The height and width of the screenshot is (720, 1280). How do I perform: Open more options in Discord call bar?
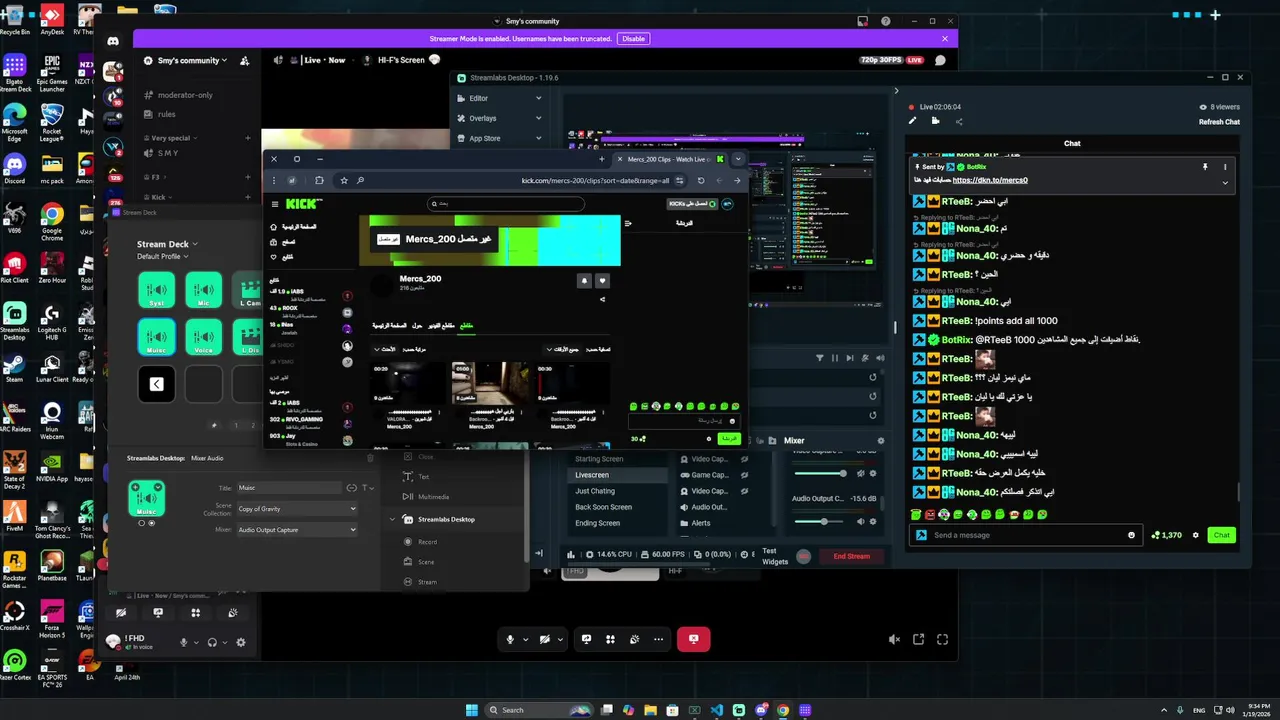click(658, 639)
